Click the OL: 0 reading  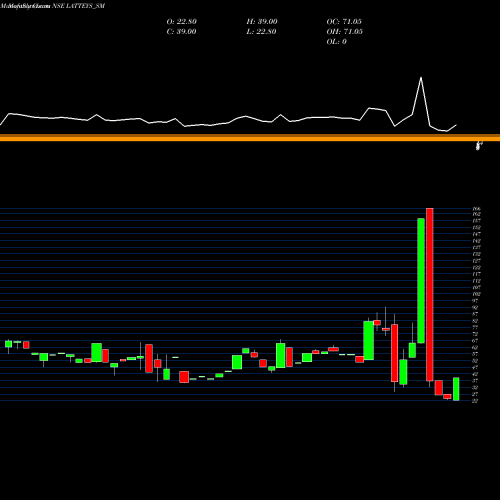coord(336,42)
